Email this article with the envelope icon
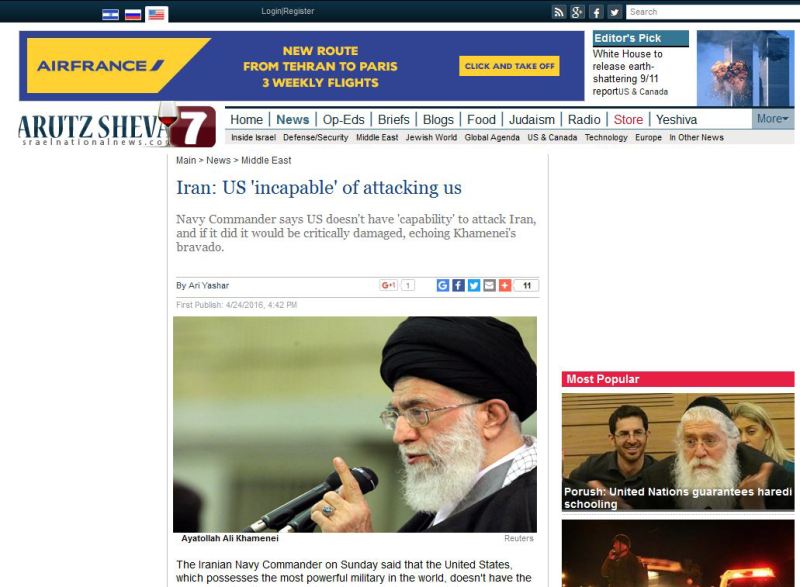800x587 pixels. click(x=489, y=286)
